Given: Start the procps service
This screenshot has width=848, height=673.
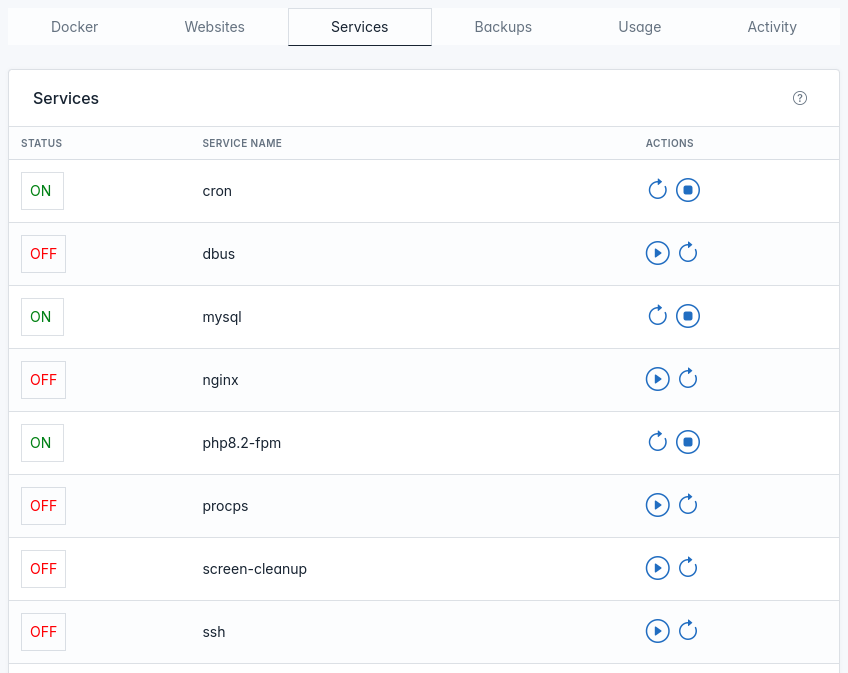Looking at the screenshot, I should pyautogui.click(x=657, y=505).
